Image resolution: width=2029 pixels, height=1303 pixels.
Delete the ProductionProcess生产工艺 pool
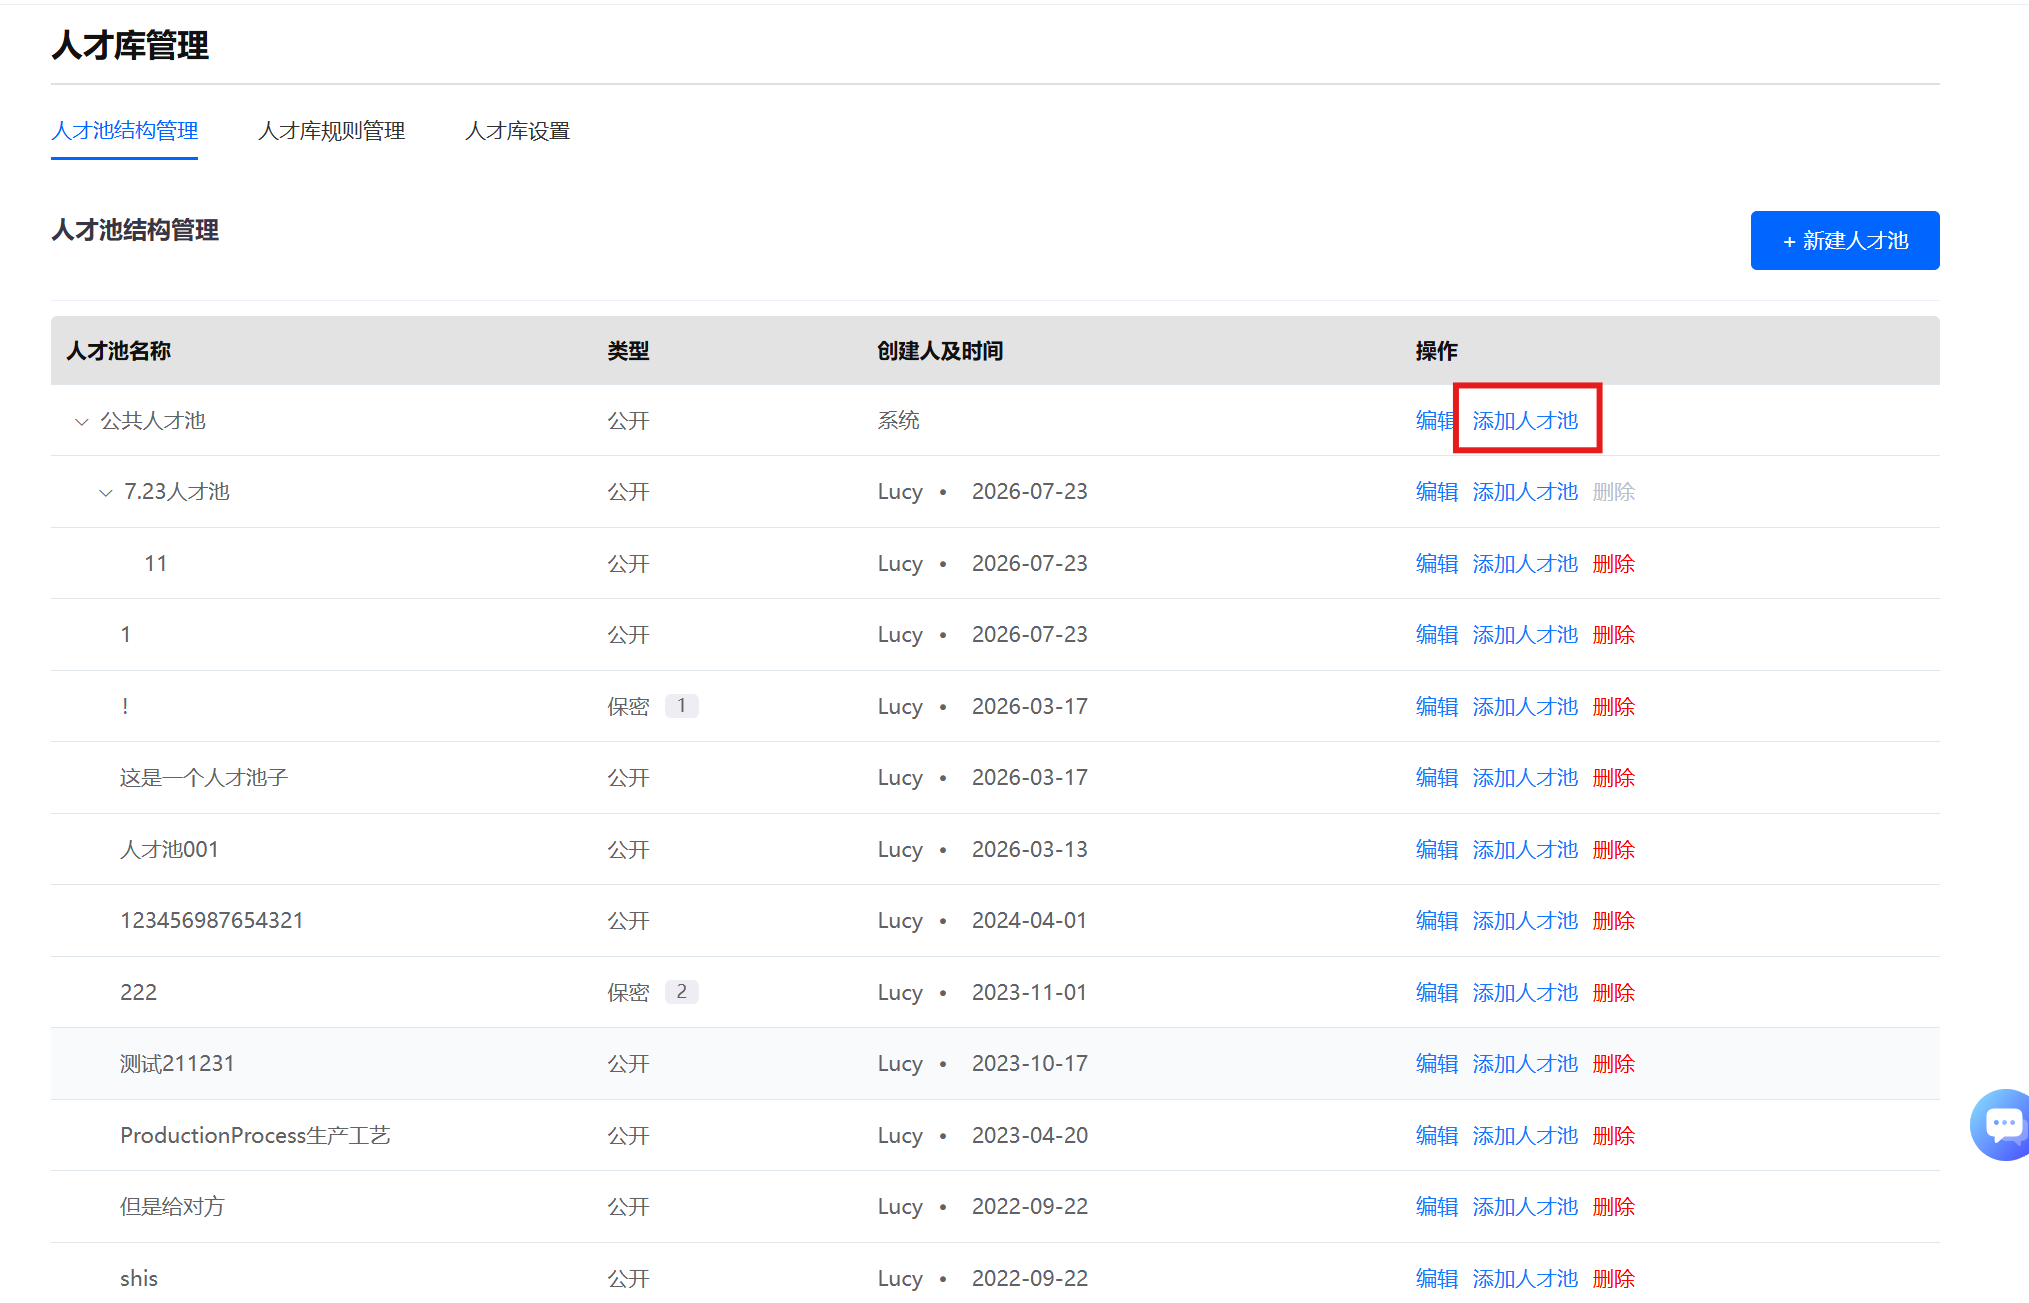(1614, 1136)
